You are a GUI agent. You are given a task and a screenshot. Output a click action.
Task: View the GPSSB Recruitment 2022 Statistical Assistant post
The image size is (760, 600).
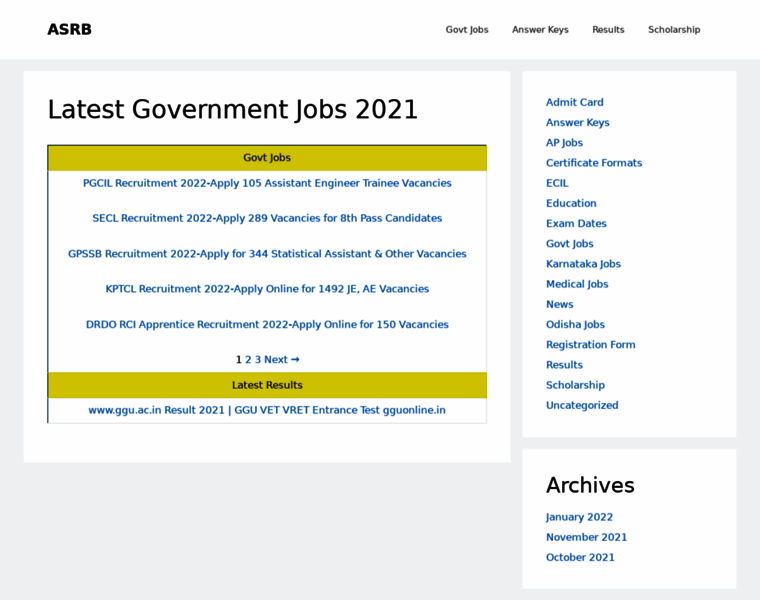point(267,254)
